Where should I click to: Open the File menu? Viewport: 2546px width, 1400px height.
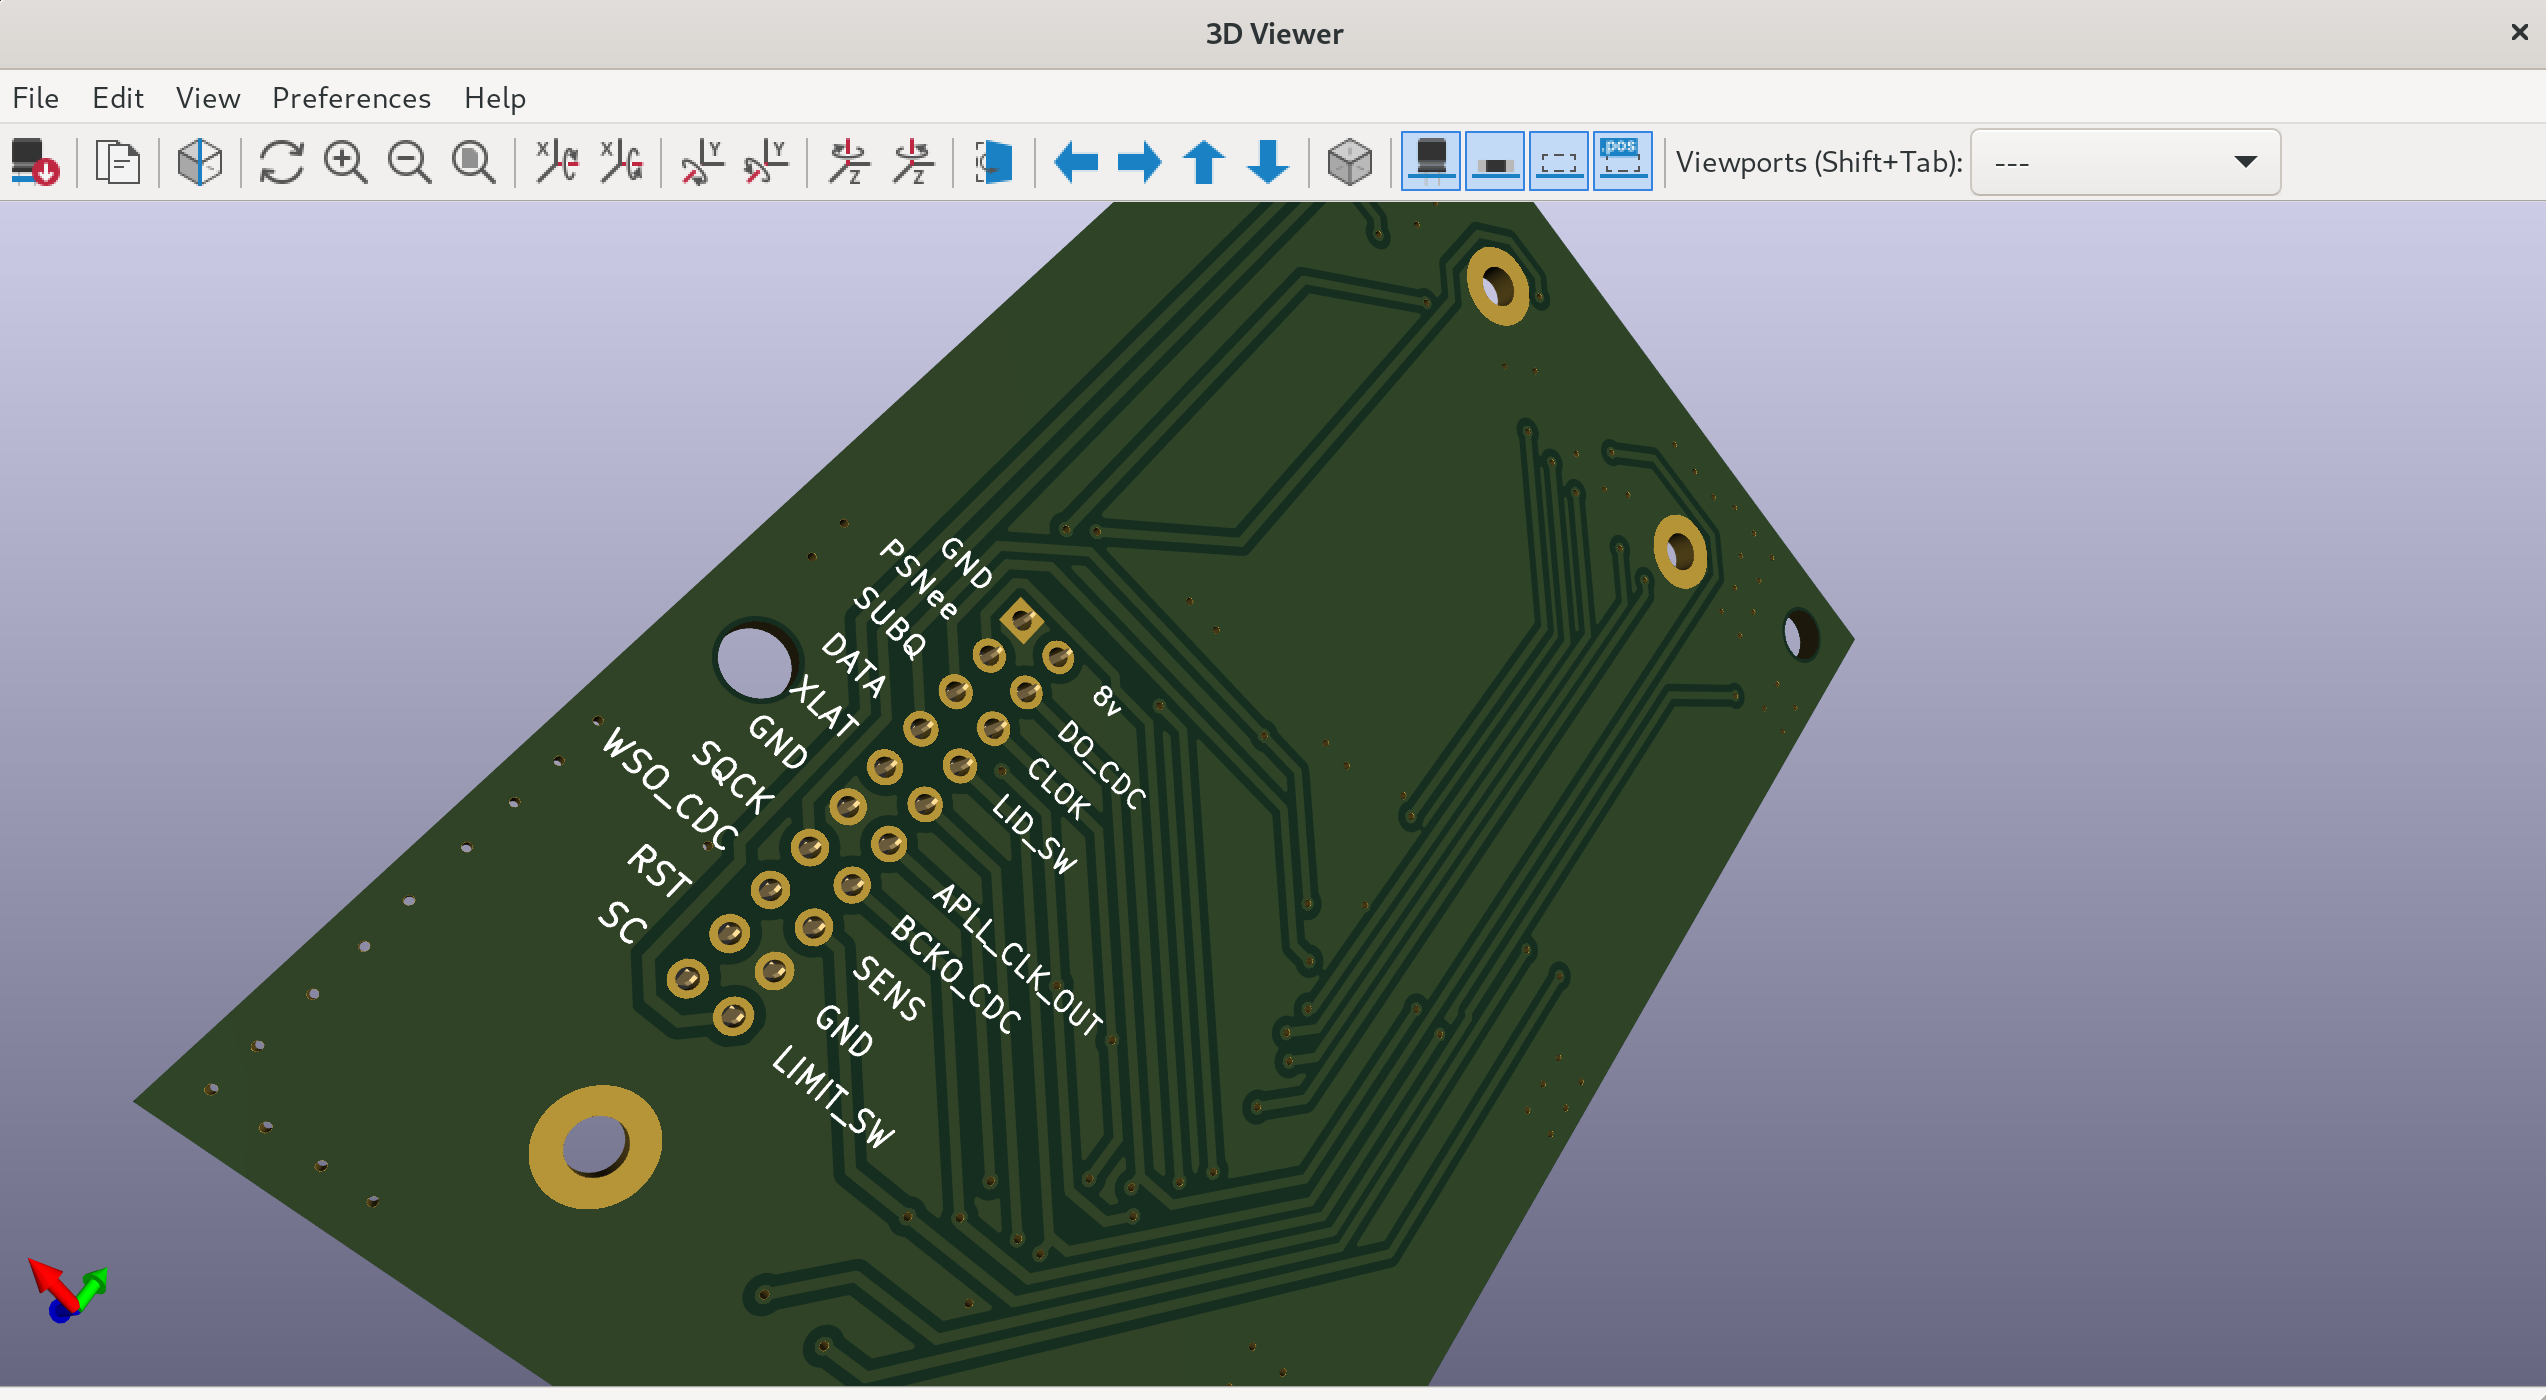click(36, 98)
